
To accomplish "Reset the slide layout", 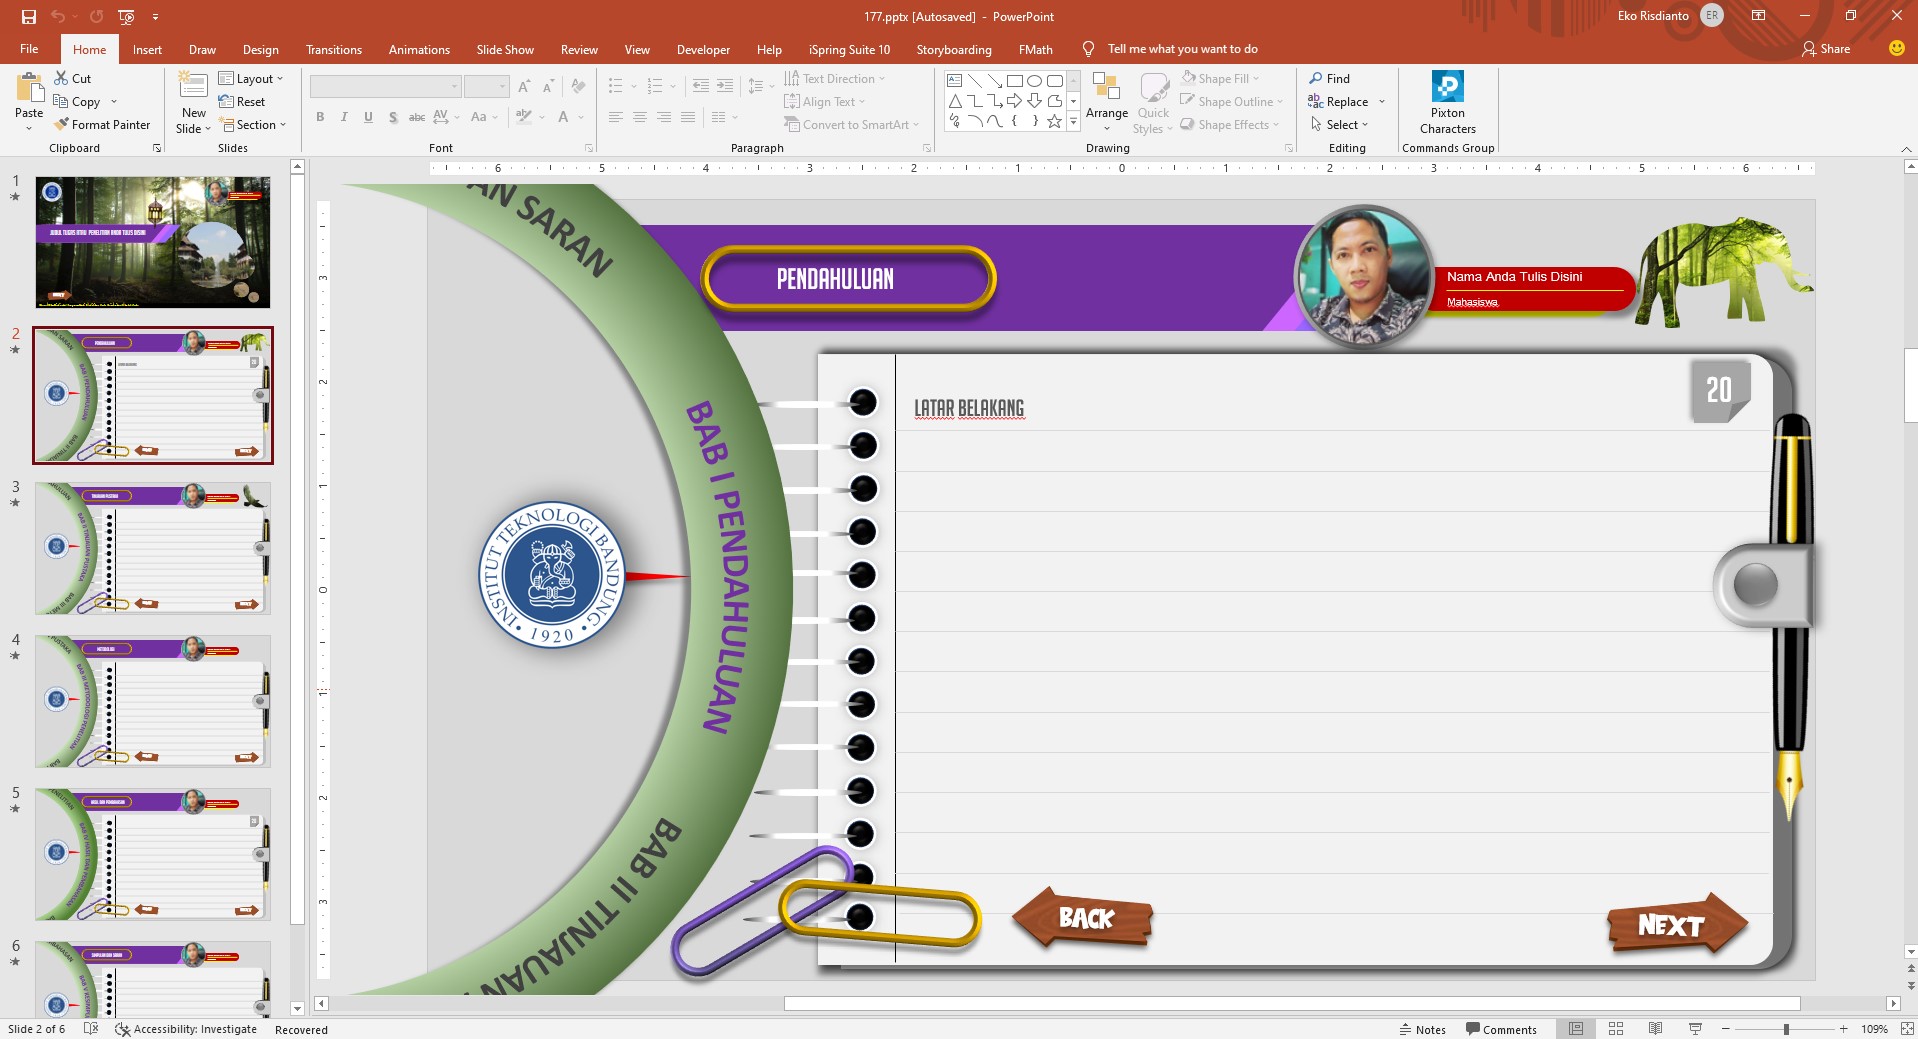I will tap(242, 102).
